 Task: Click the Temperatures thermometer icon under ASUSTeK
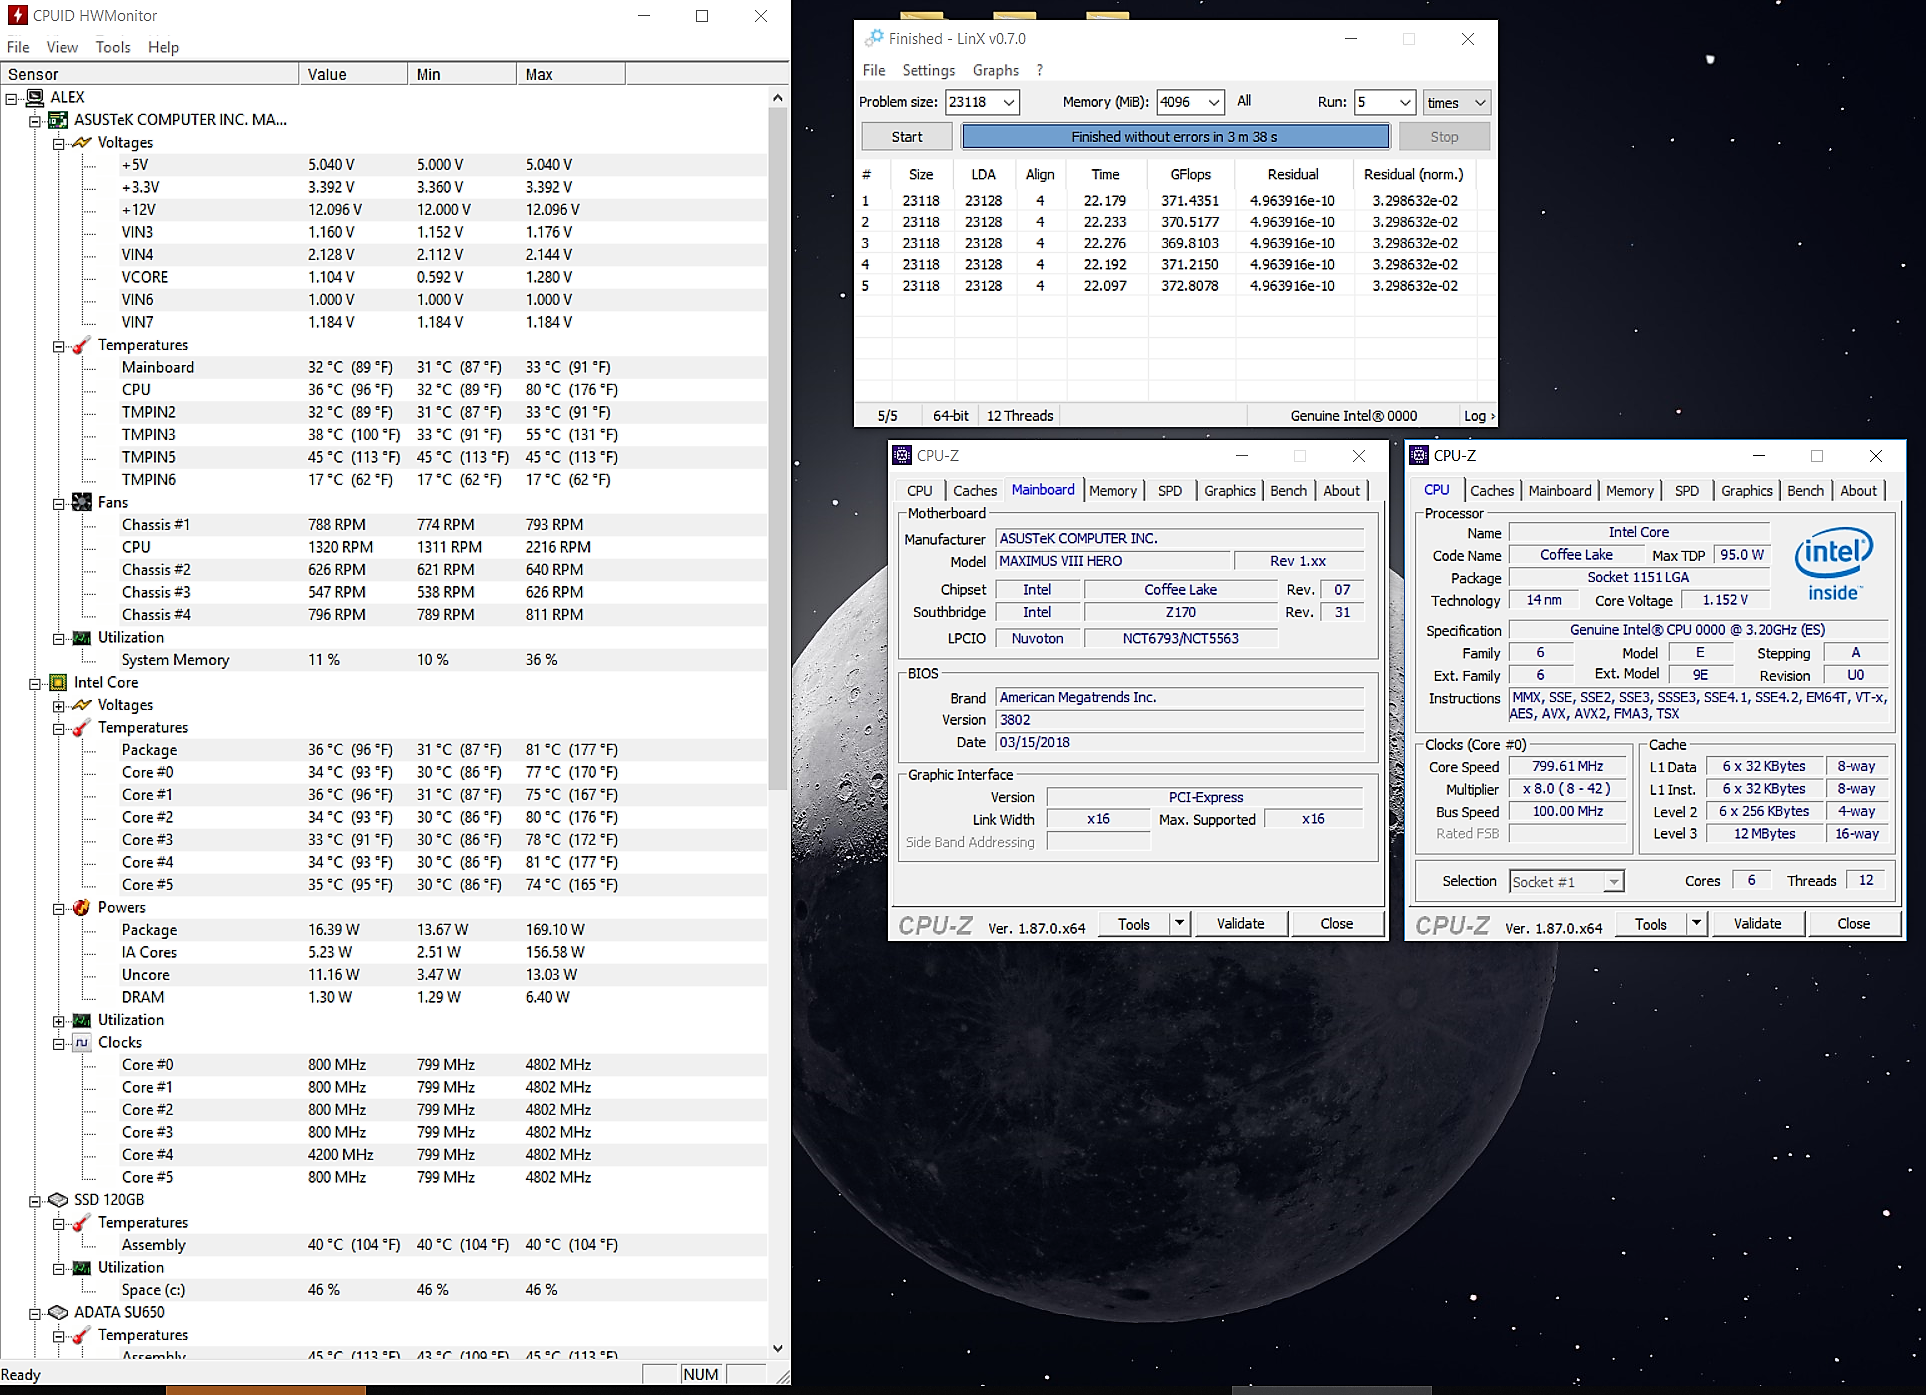click(x=82, y=345)
